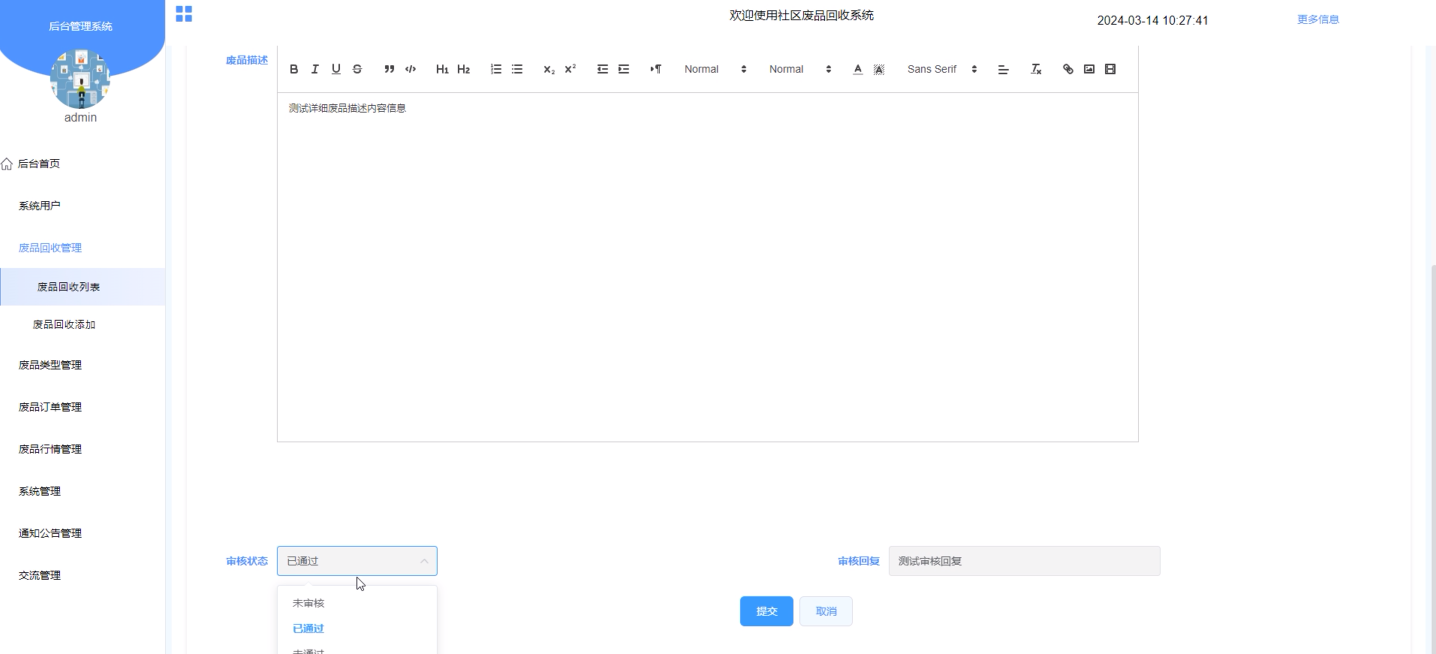Viewport: 1436px width, 654px height.
Task: Increase indent with indent icon
Action: tap(624, 69)
